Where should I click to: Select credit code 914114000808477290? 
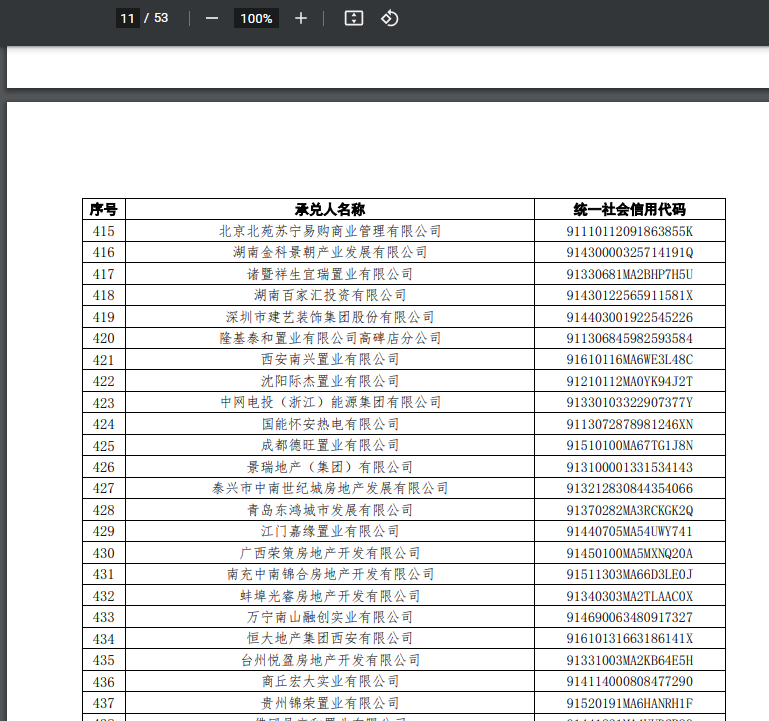click(x=630, y=681)
